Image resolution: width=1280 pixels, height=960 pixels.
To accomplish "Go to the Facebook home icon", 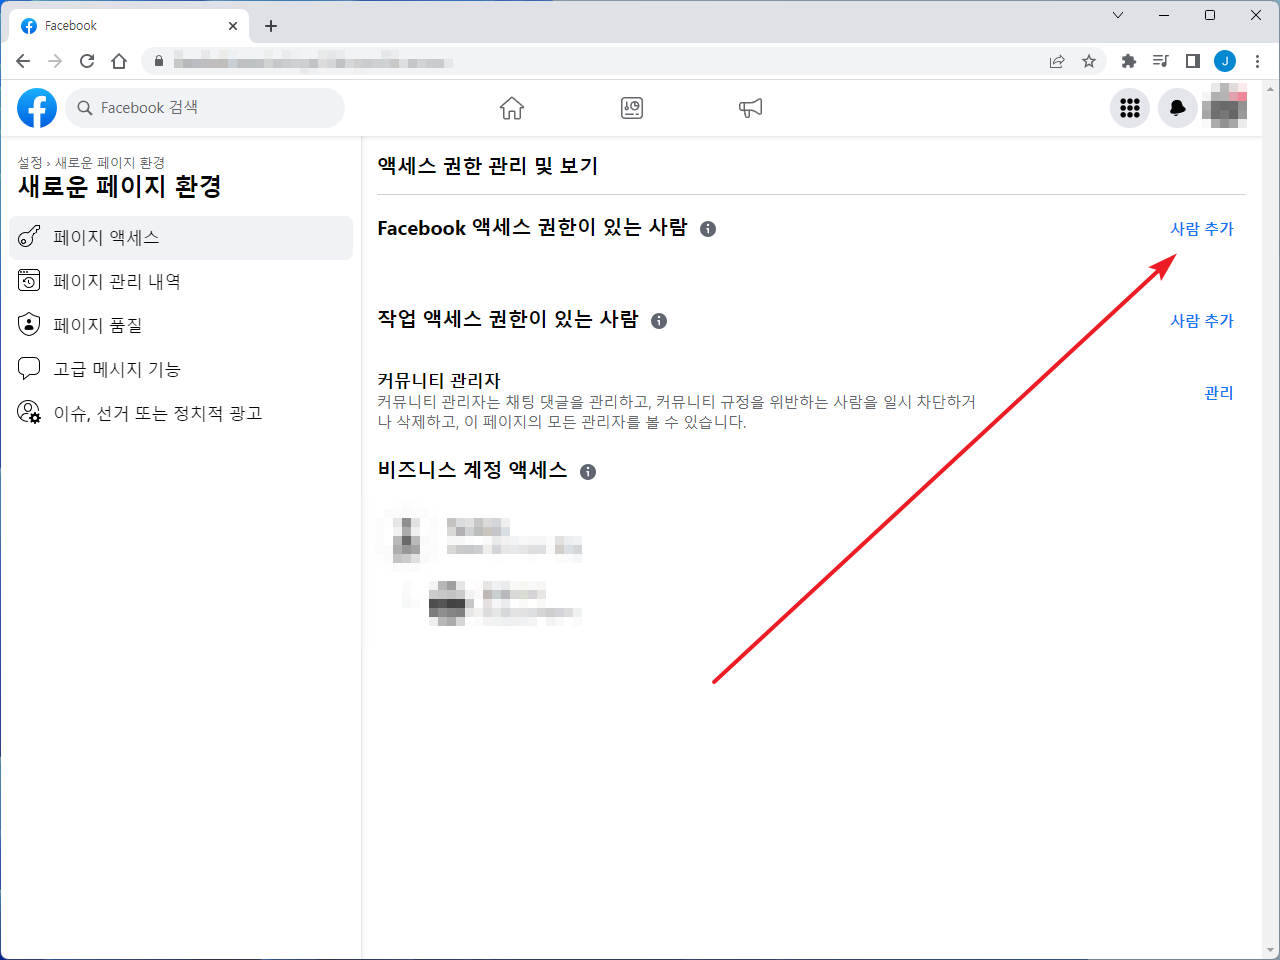I will (x=512, y=108).
